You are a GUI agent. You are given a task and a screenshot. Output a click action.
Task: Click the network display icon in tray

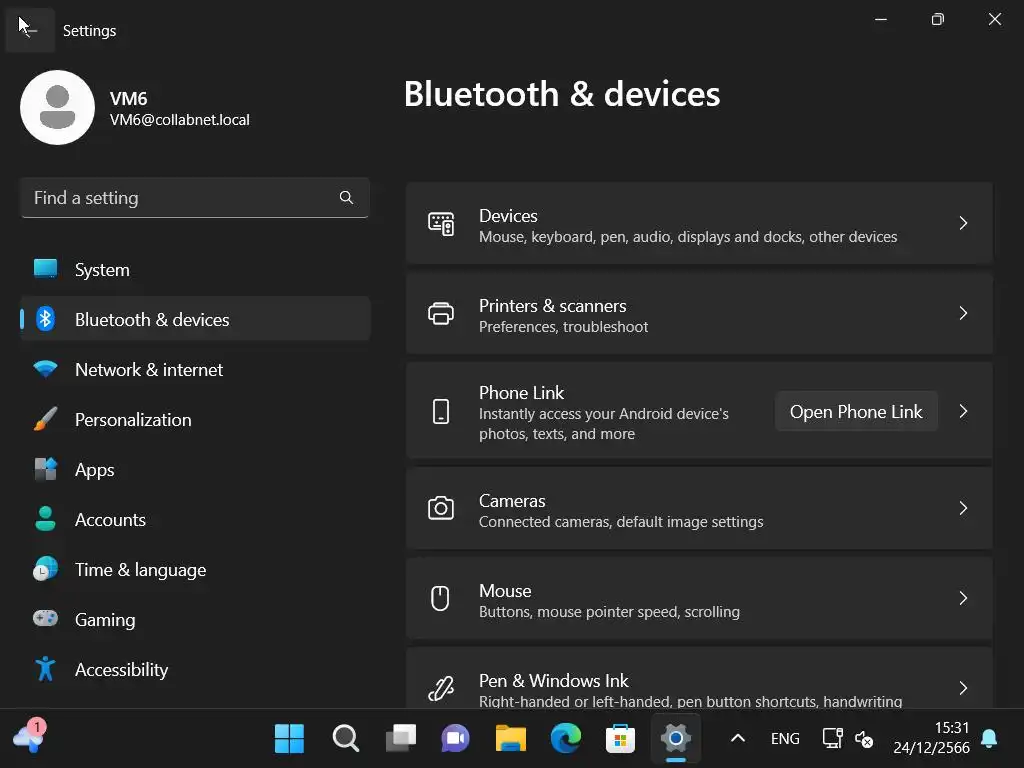click(x=832, y=738)
